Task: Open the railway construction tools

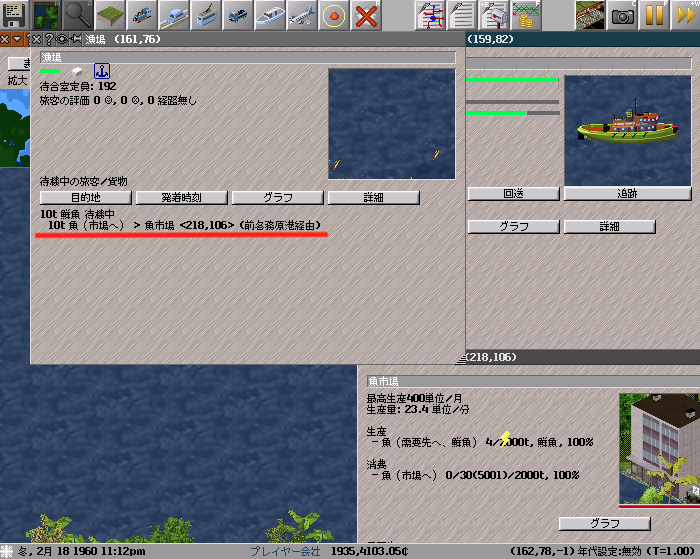Action: point(142,15)
